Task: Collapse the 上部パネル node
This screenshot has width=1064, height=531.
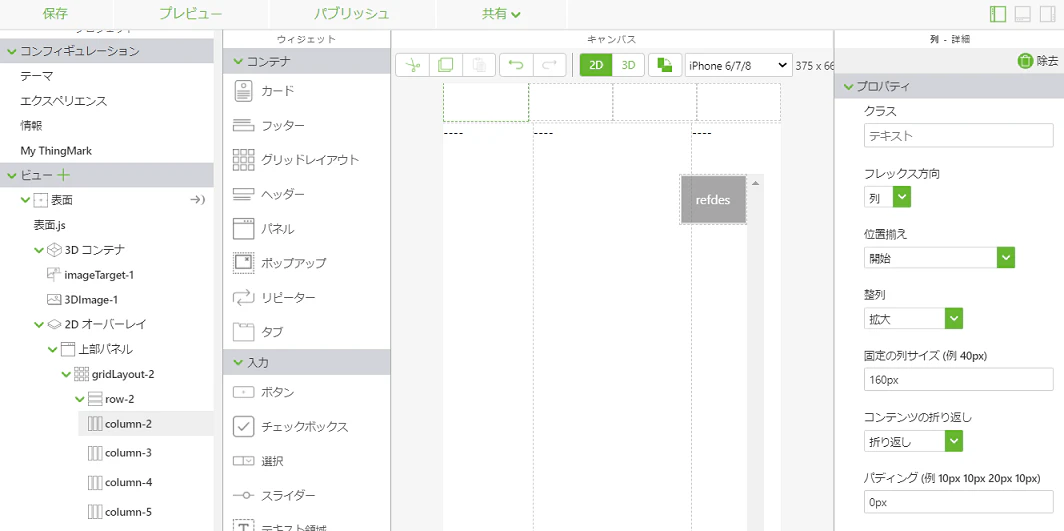Action: [x=53, y=349]
